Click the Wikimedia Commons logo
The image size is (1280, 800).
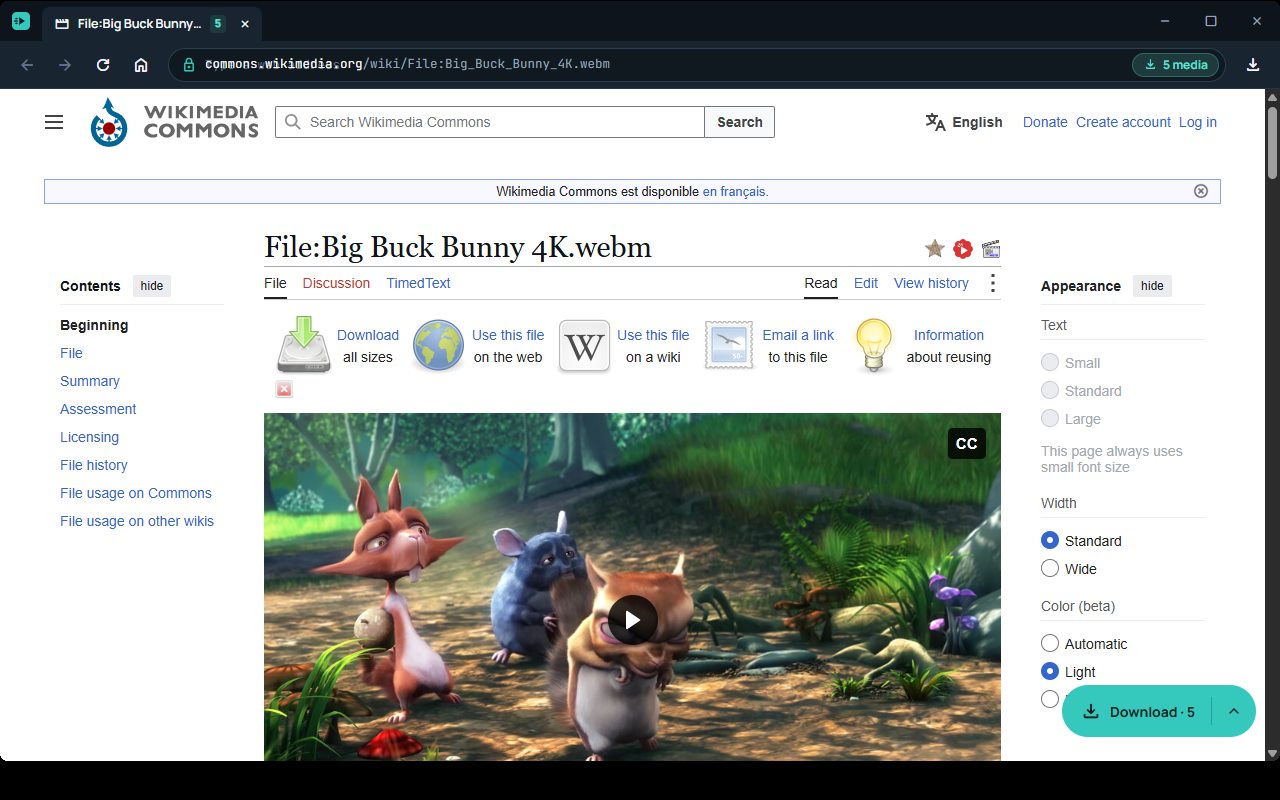click(174, 122)
